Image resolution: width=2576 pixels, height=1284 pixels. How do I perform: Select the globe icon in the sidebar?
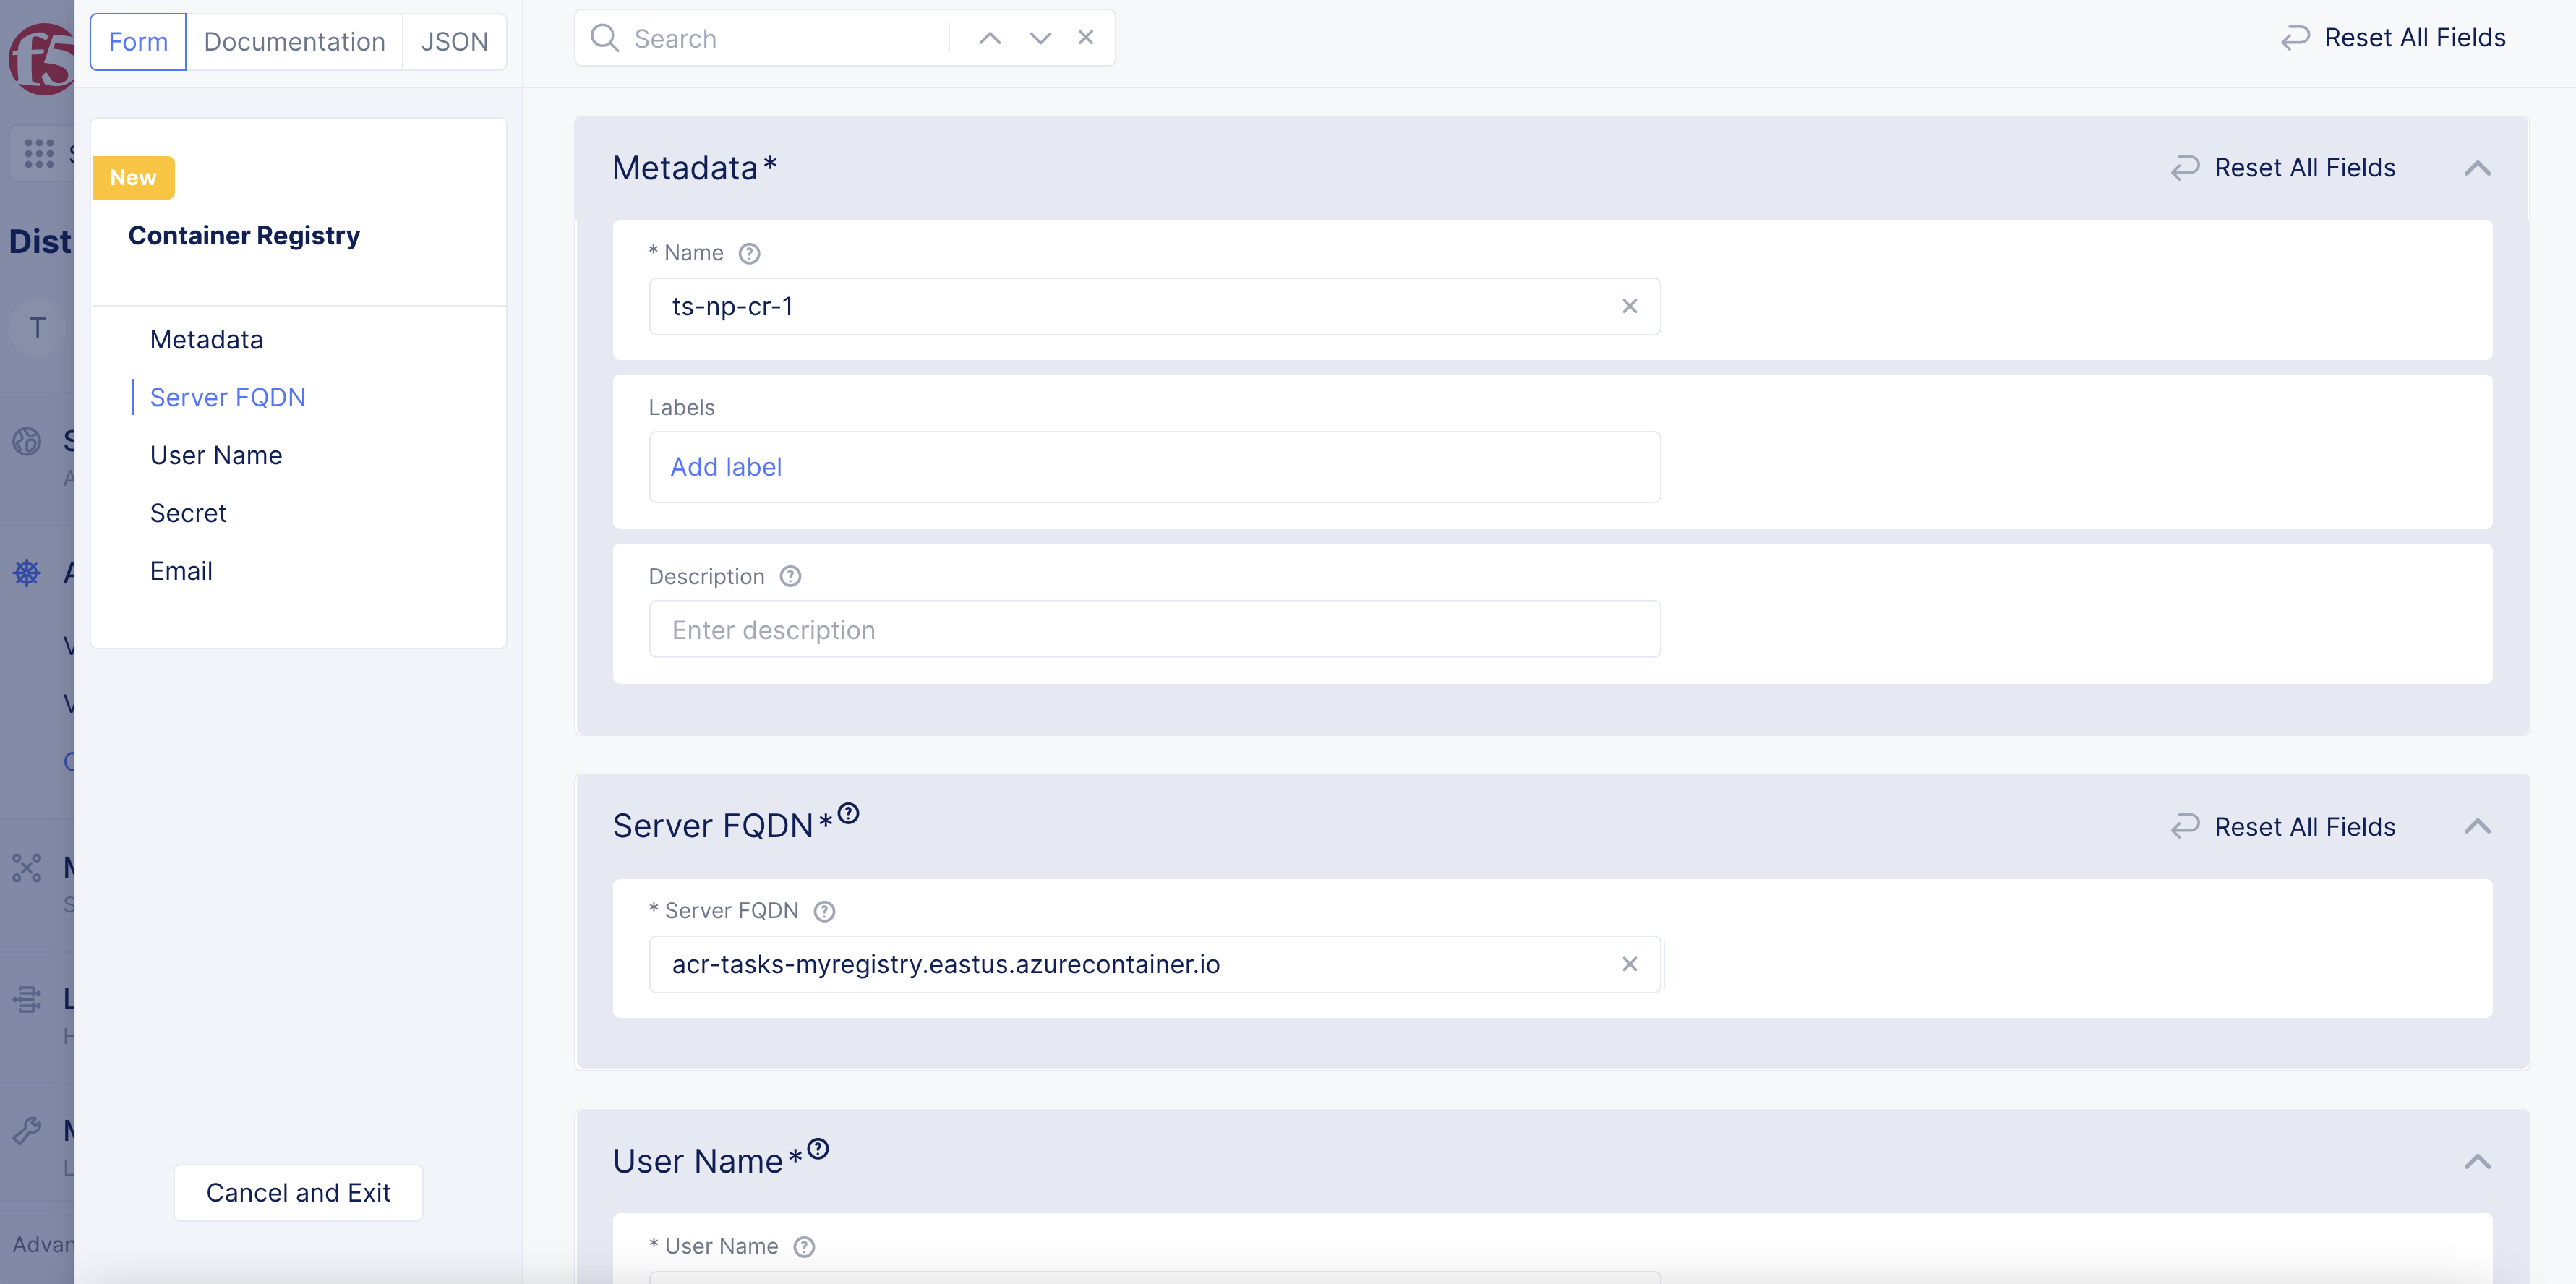pyautogui.click(x=27, y=441)
